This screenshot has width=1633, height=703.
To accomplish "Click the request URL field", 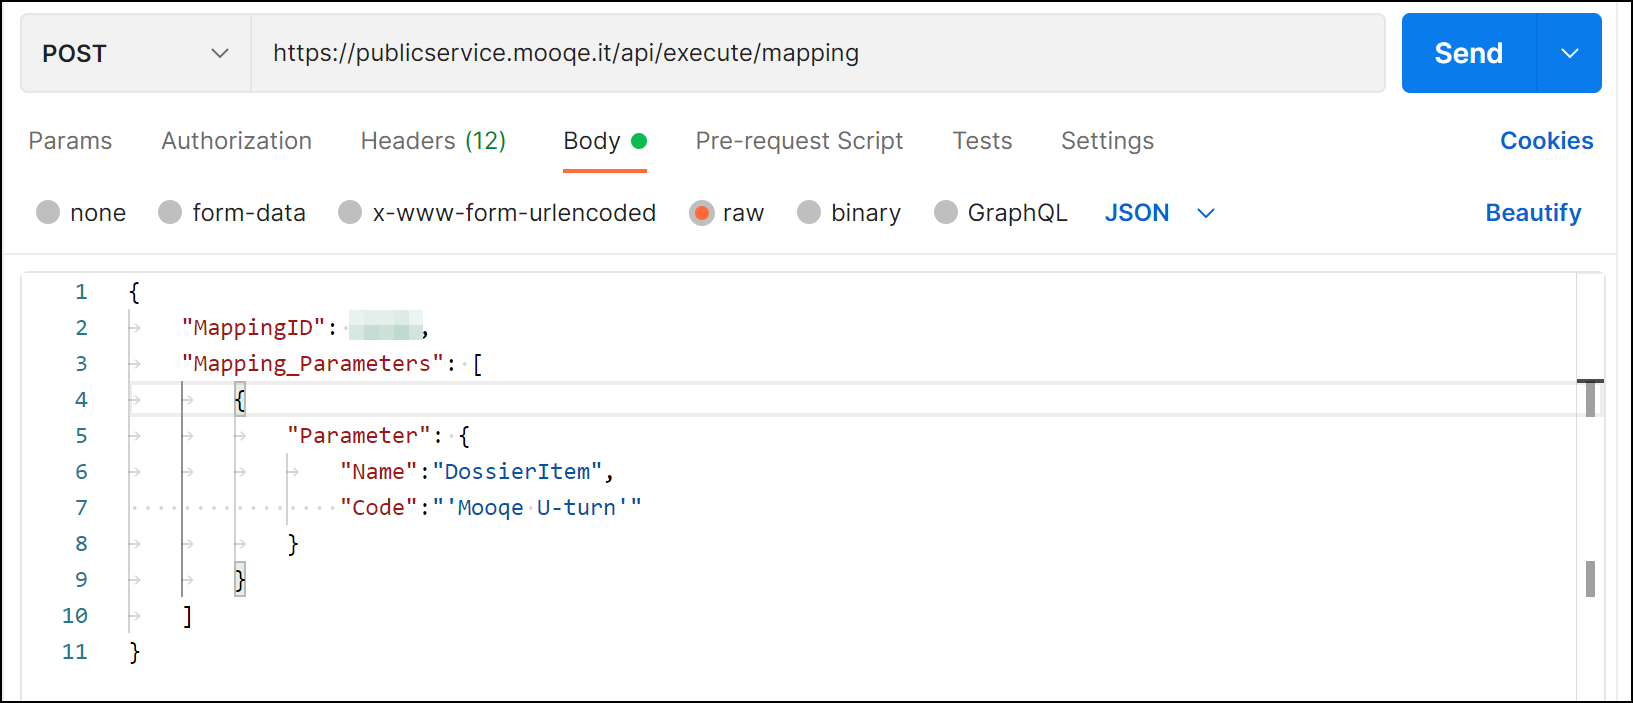I will [816, 53].
